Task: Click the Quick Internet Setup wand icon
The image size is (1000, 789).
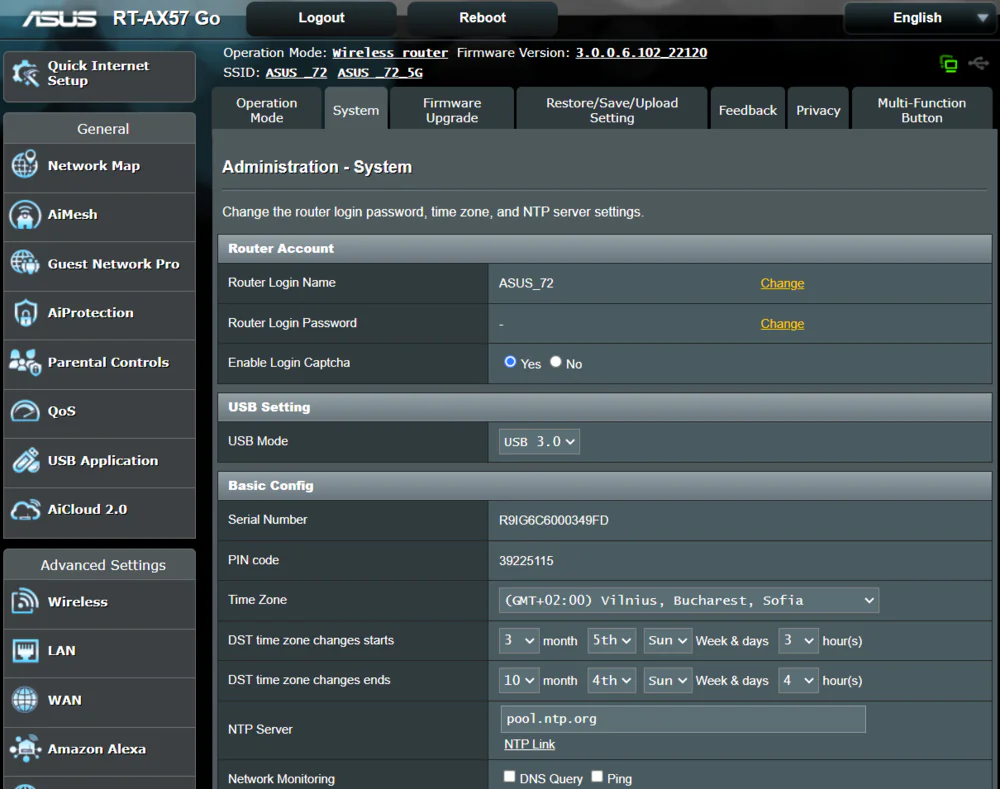Action: (26, 73)
